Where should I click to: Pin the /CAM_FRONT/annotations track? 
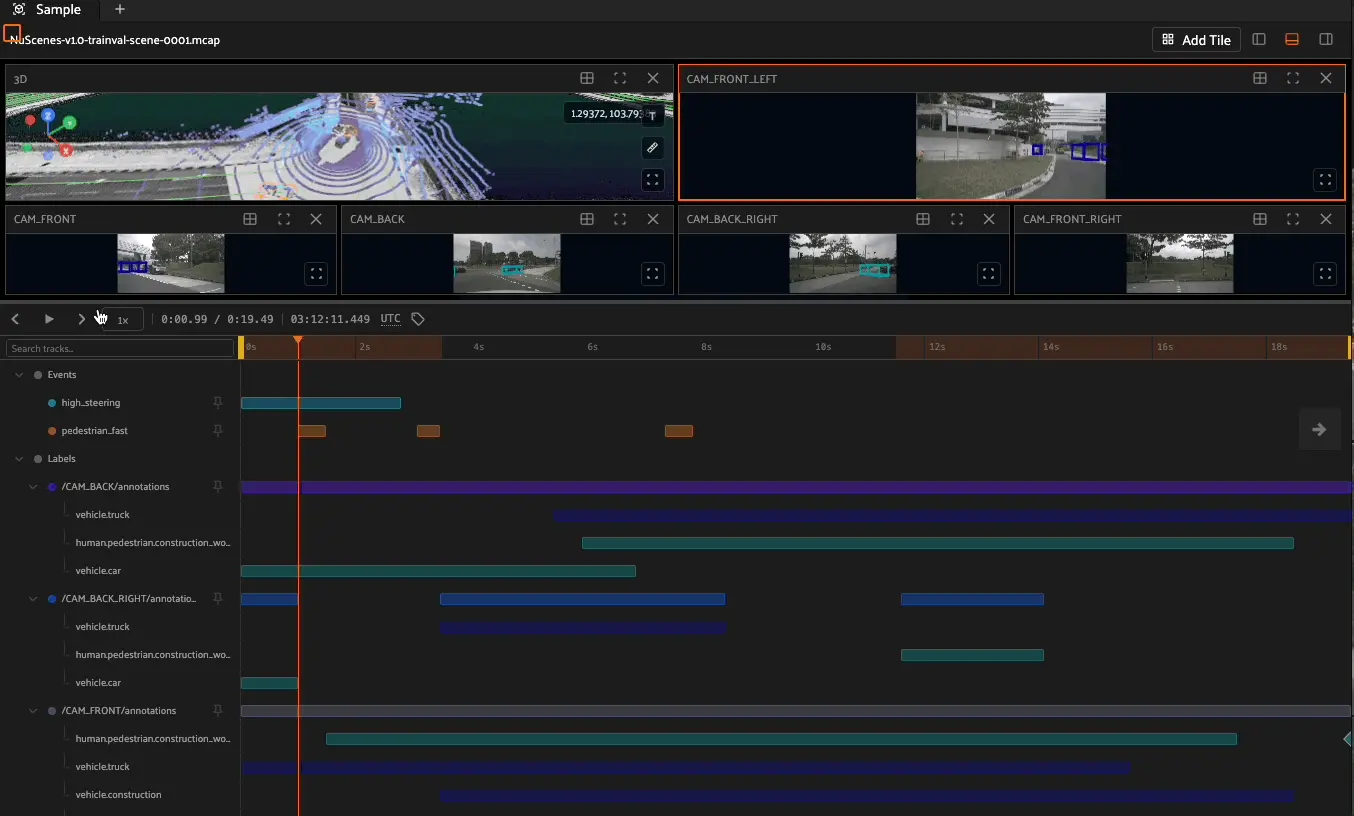(x=217, y=710)
